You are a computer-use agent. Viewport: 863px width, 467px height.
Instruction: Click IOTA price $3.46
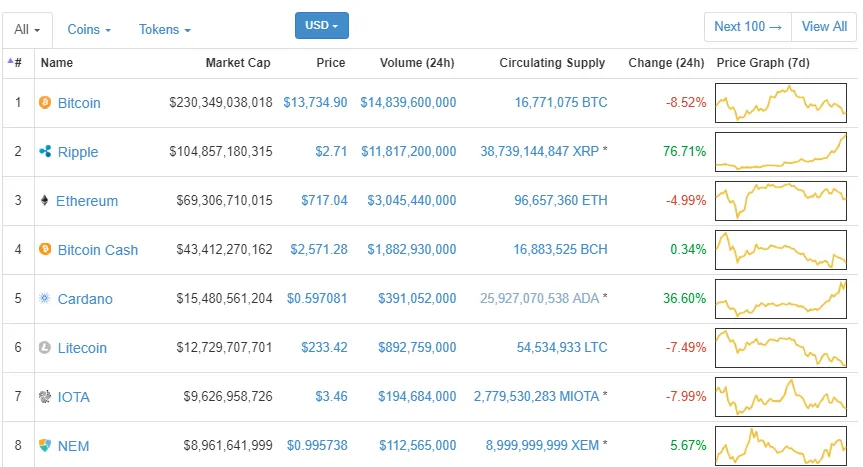pos(331,396)
